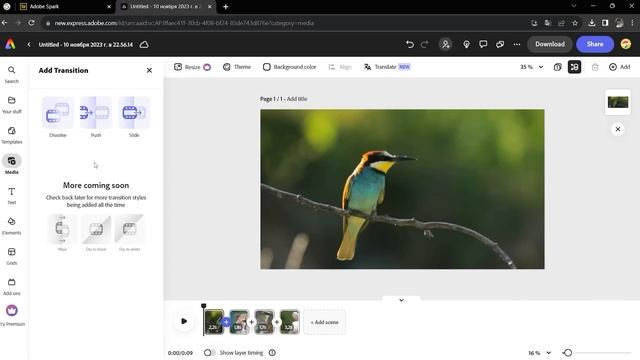The height and width of the screenshot is (360, 640).
Task: Open Background color option
Action: point(289,67)
